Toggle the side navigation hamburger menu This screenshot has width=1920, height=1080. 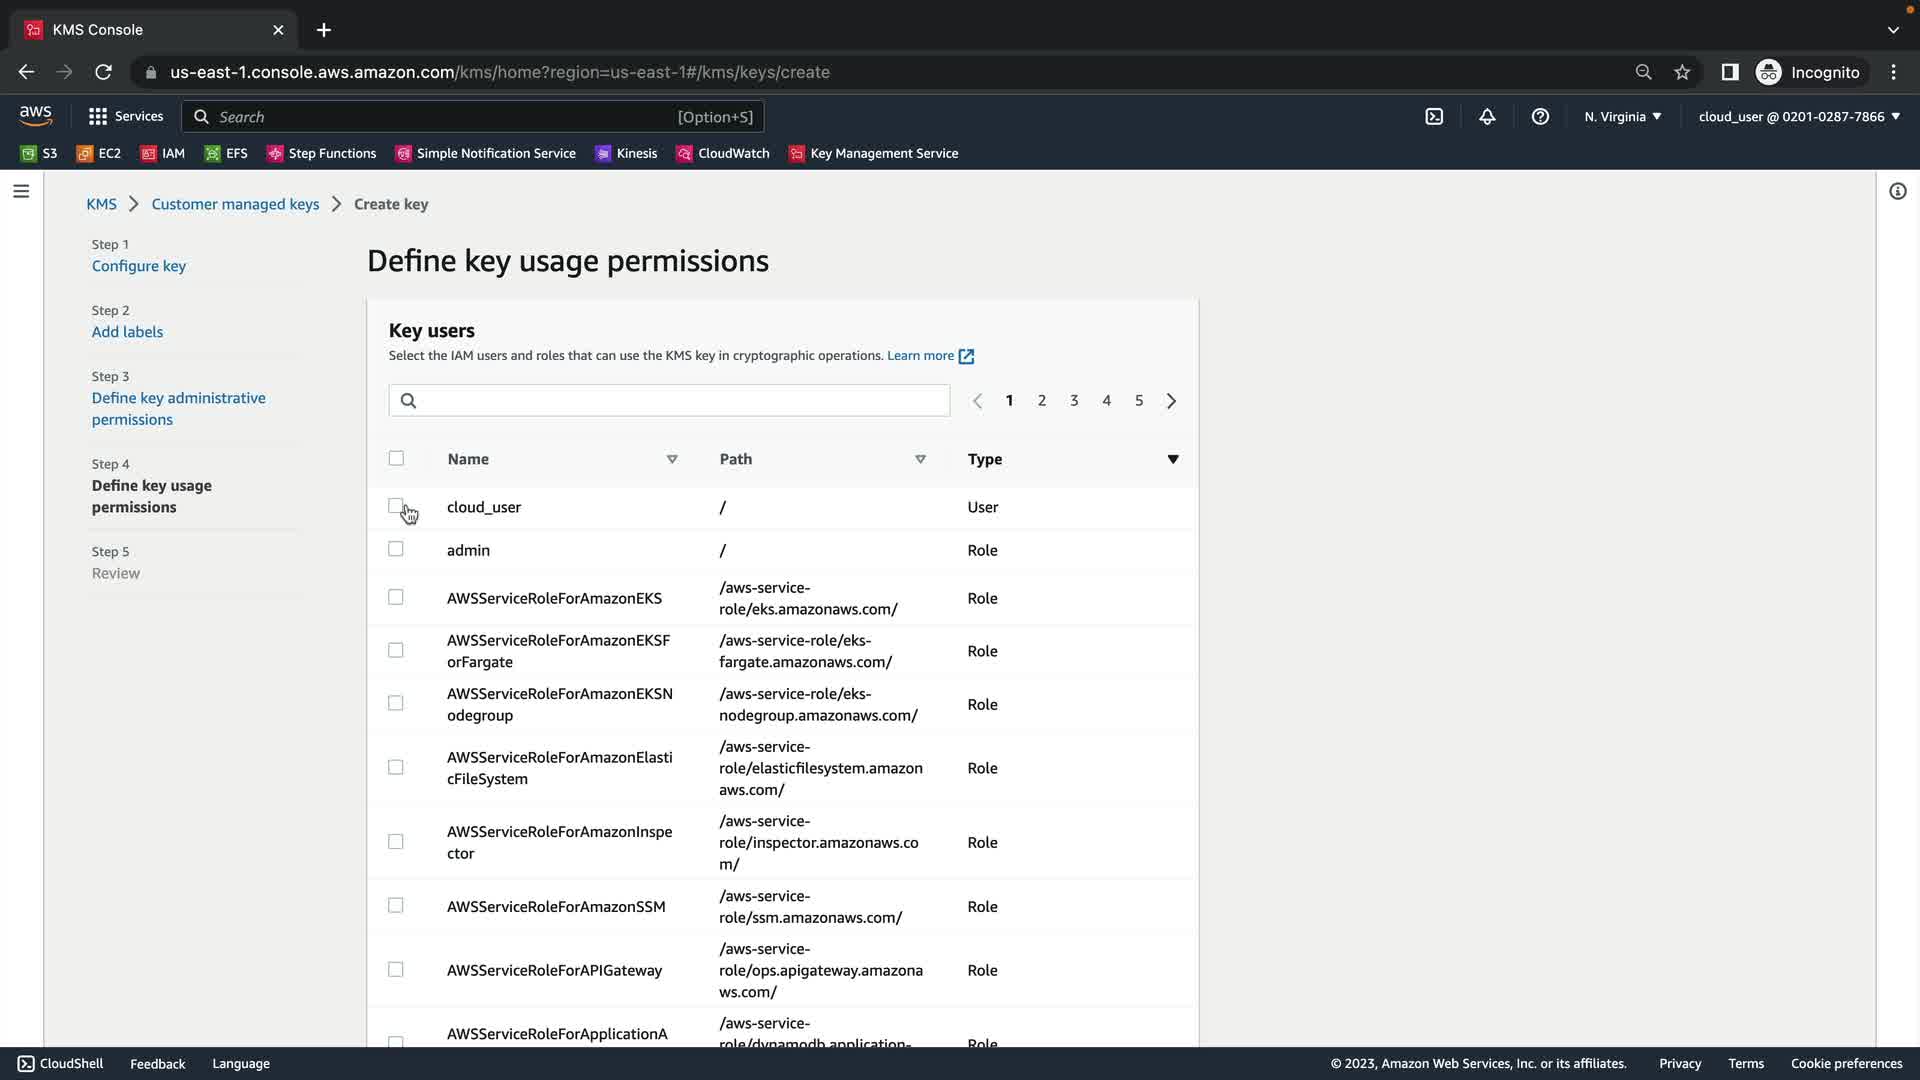coord(21,191)
